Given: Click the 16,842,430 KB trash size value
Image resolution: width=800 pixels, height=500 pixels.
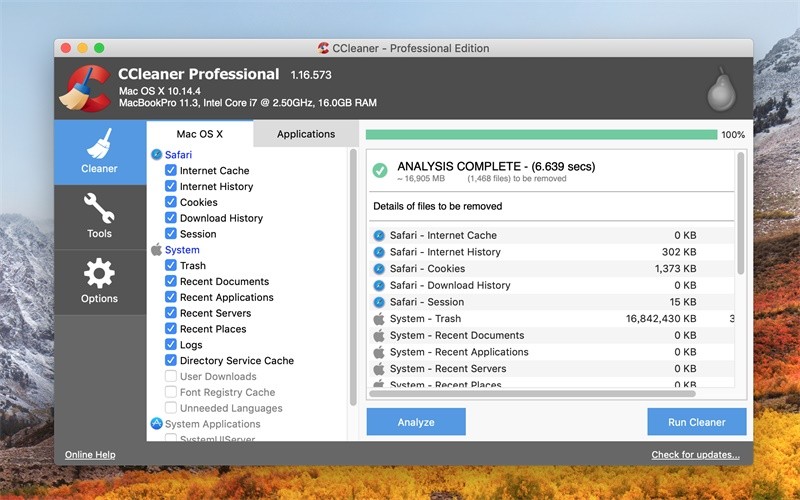Looking at the screenshot, I should (661, 319).
